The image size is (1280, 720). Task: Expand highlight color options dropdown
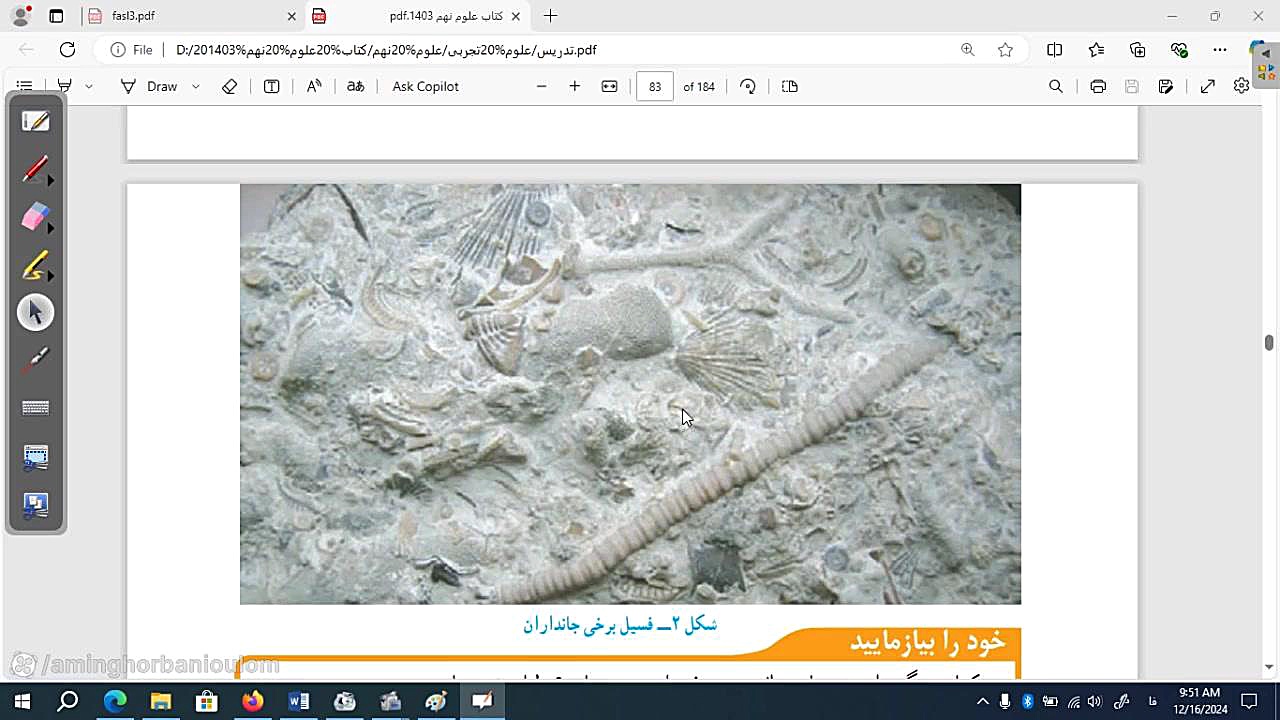pos(89,86)
